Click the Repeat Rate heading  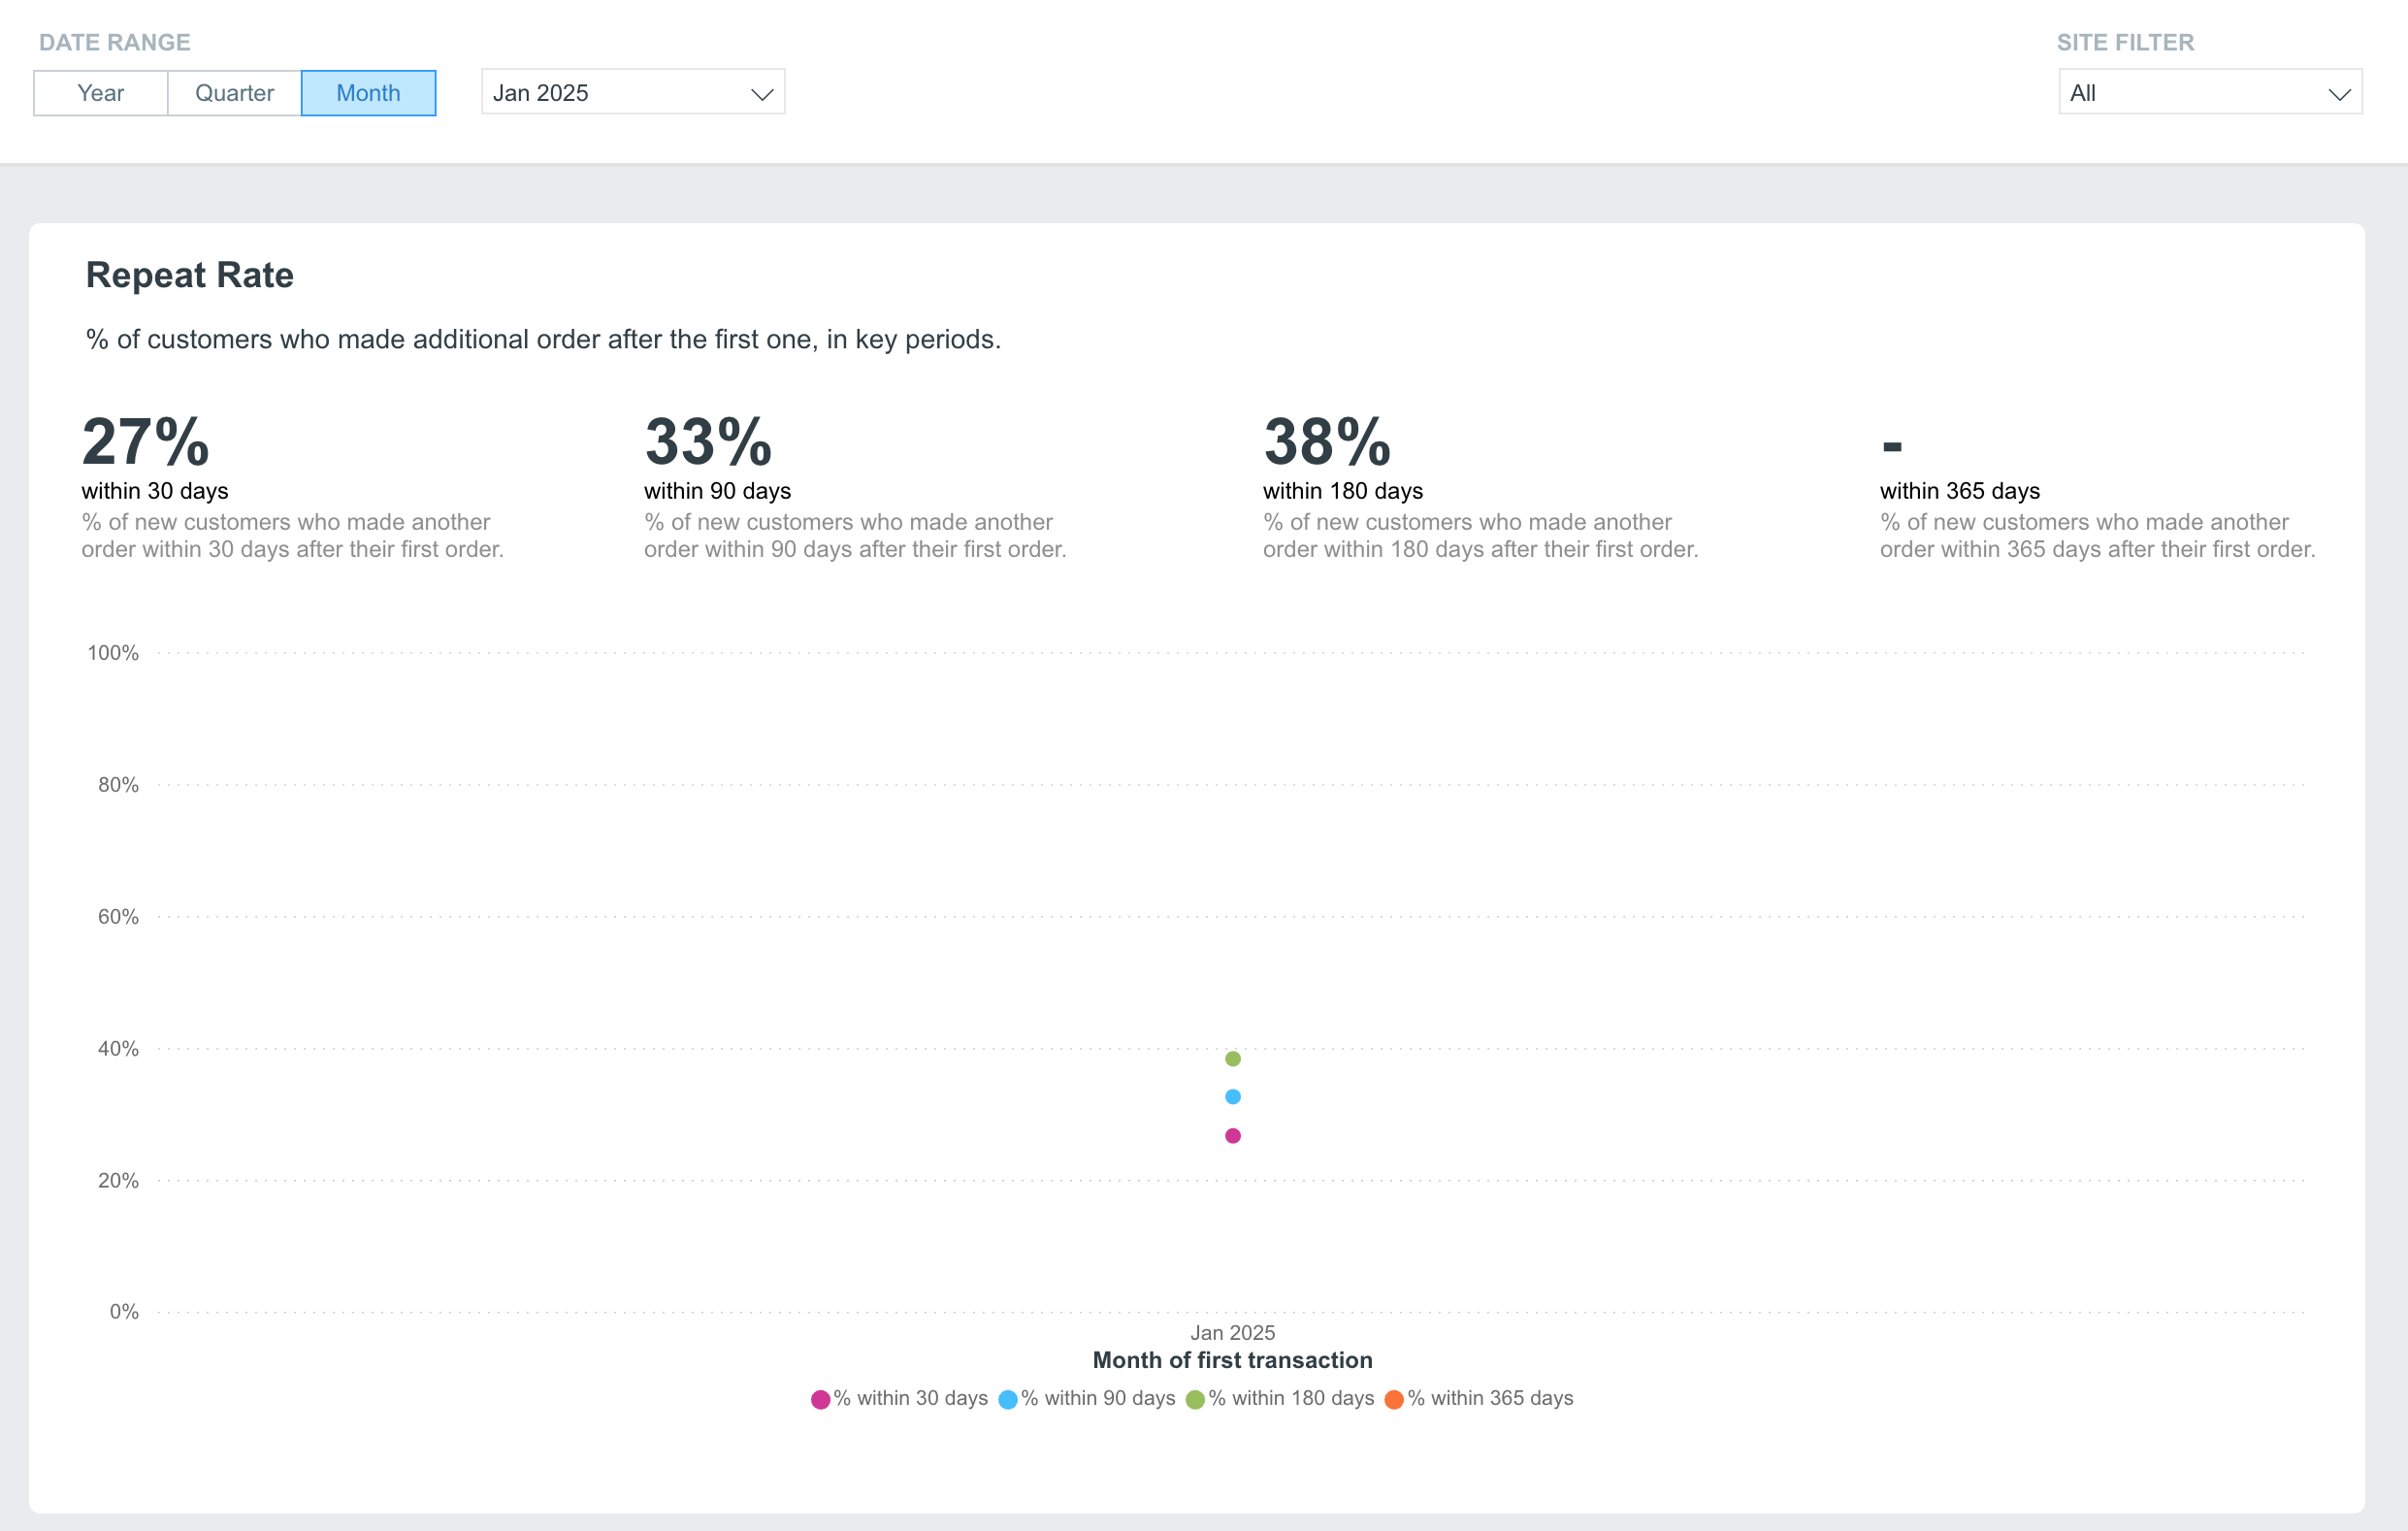coord(190,275)
